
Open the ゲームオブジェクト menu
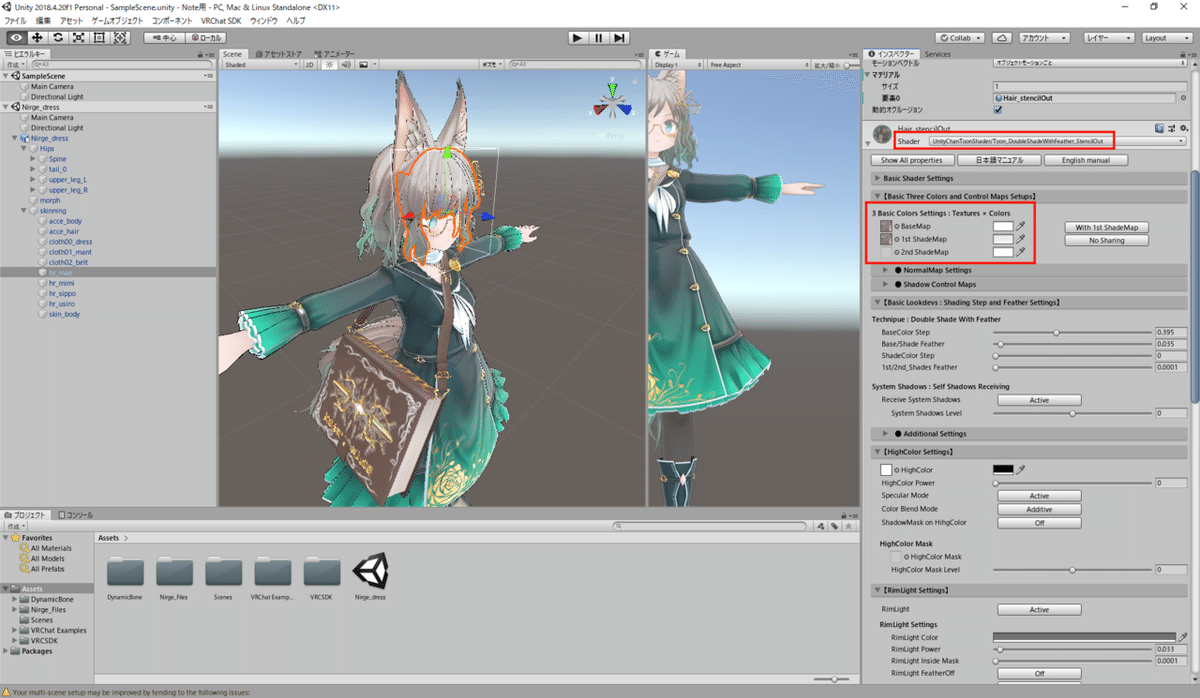pos(118,20)
